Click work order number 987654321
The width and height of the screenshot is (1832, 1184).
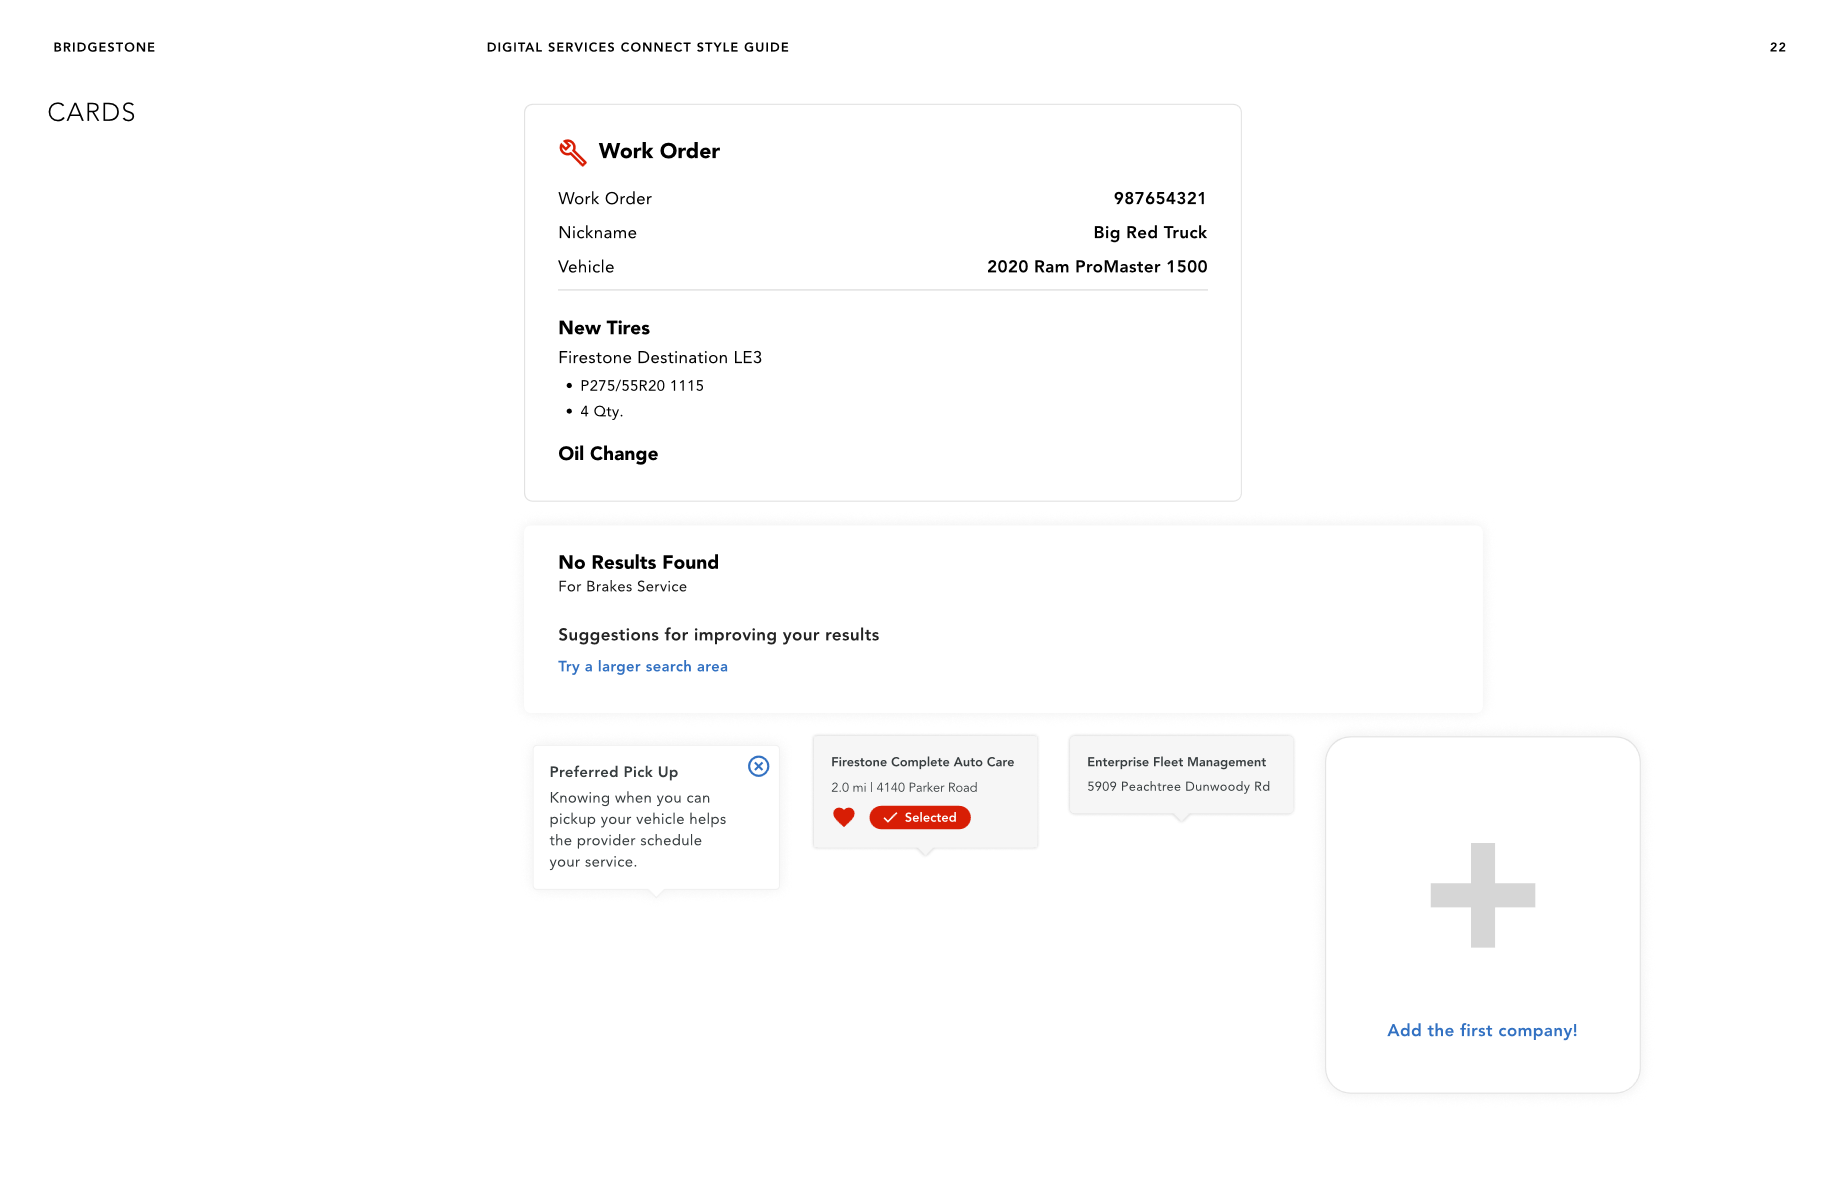(x=1159, y=198)
